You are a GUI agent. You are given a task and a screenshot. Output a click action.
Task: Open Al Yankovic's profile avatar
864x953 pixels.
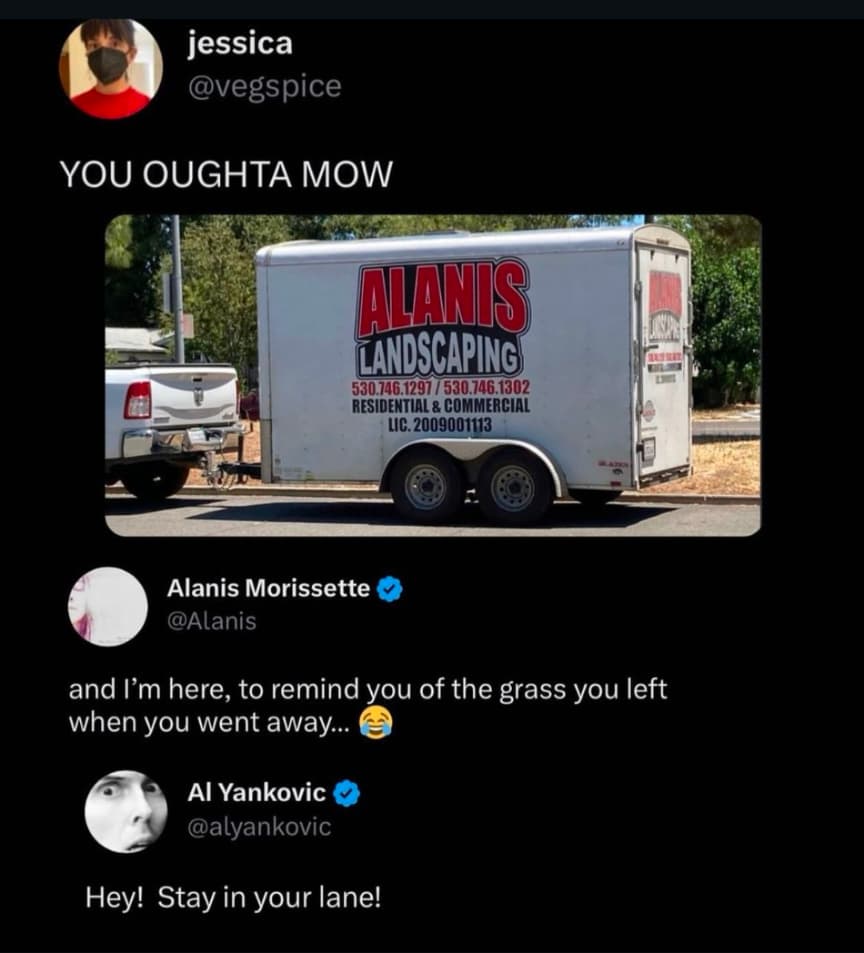coord(126,811)
